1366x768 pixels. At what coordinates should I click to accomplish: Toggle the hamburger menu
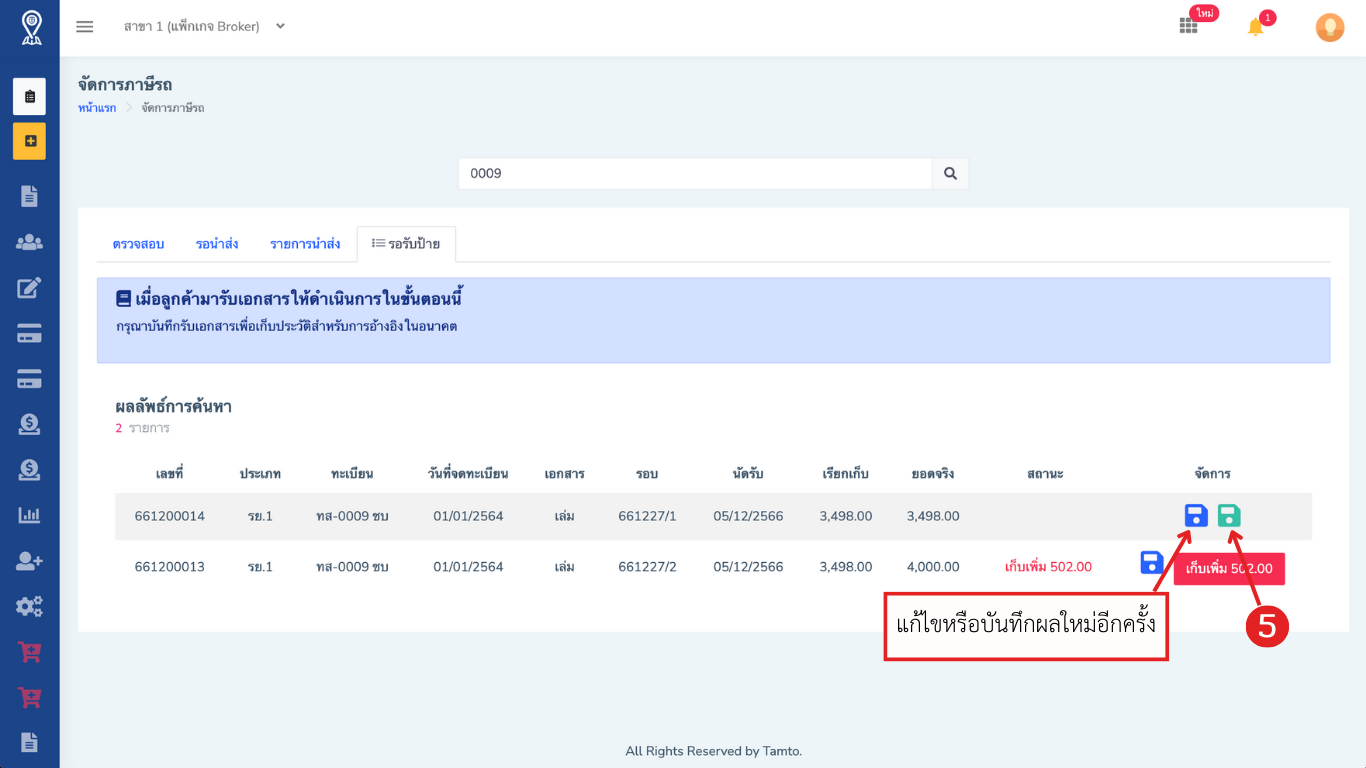click(85, 27)
